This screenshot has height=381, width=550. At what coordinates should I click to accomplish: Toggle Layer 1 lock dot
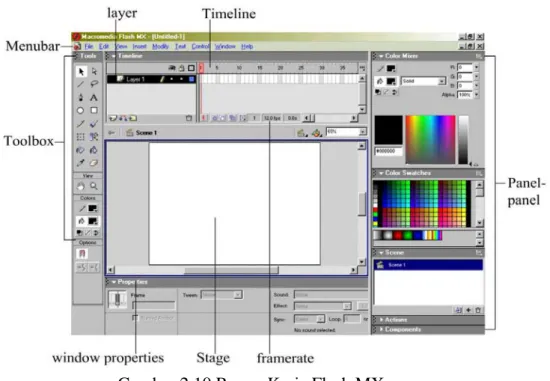[181, 79]
